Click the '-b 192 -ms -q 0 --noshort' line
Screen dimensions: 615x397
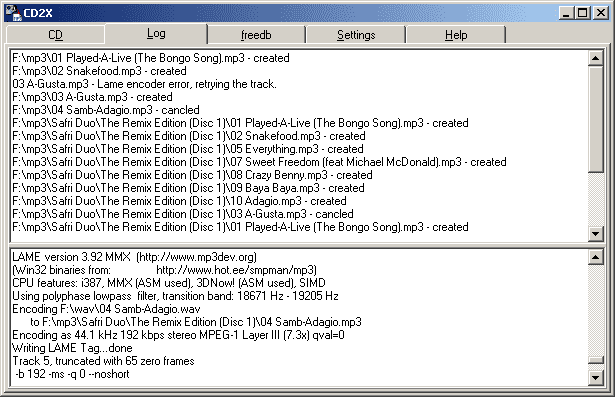[x=73, y=374]
